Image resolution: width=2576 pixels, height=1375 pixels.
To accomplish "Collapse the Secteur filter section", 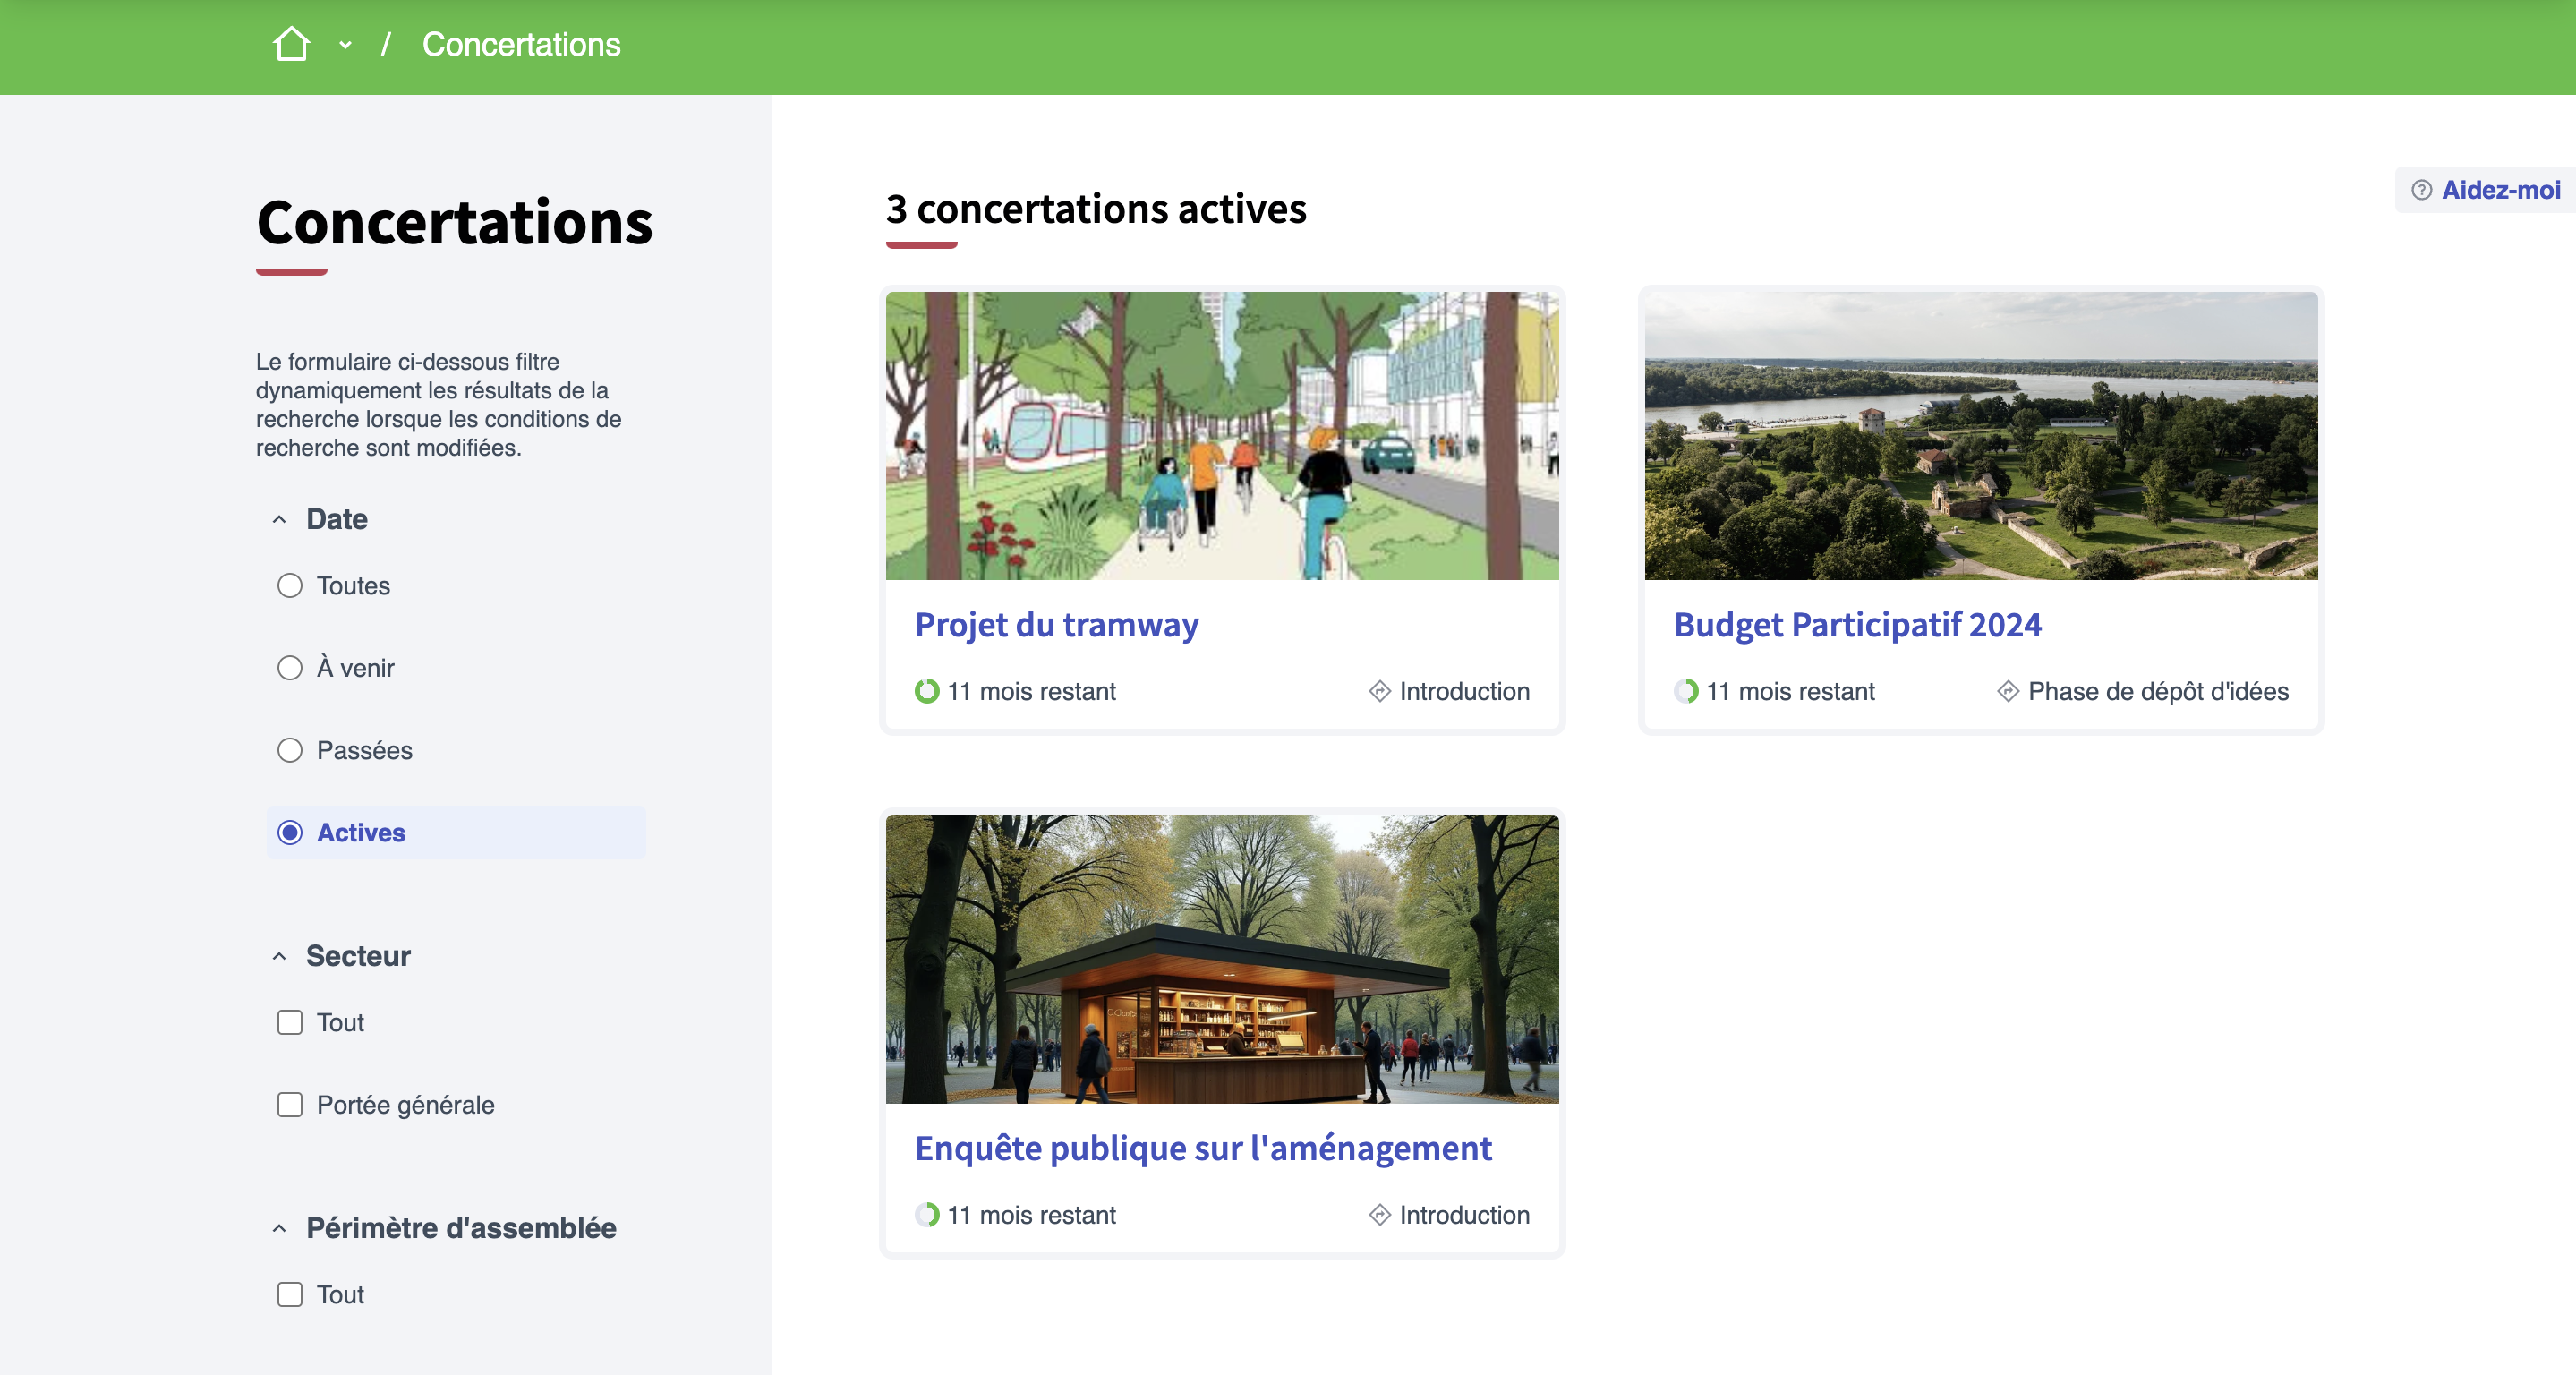I will [x=279, y=956].
